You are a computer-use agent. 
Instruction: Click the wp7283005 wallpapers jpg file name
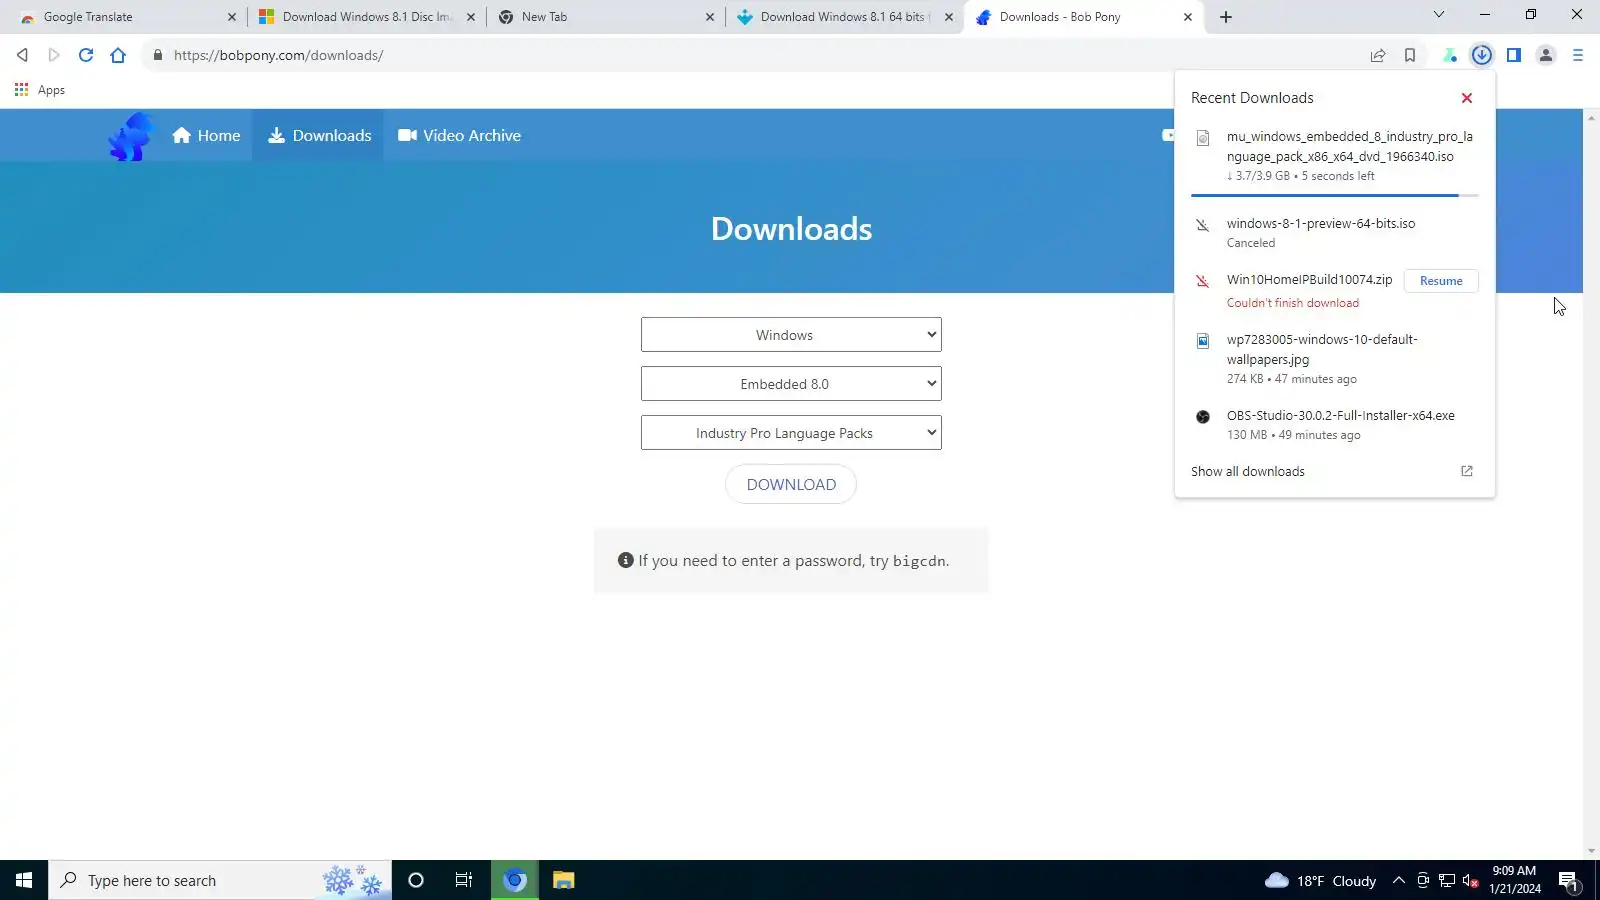click(x=1322, y=350)
